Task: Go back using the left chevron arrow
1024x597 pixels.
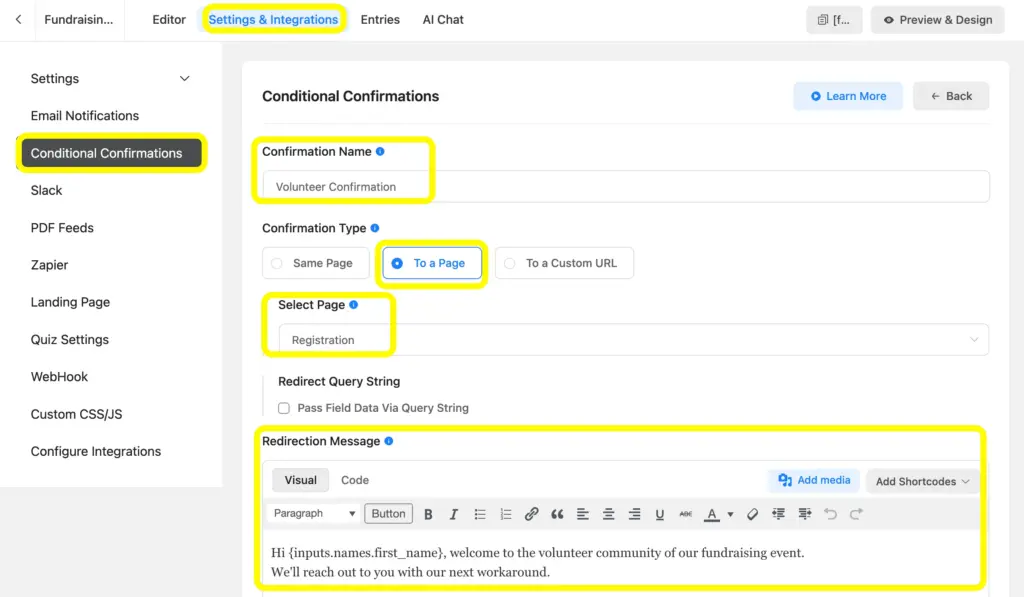Action: [x=18, y=20]
